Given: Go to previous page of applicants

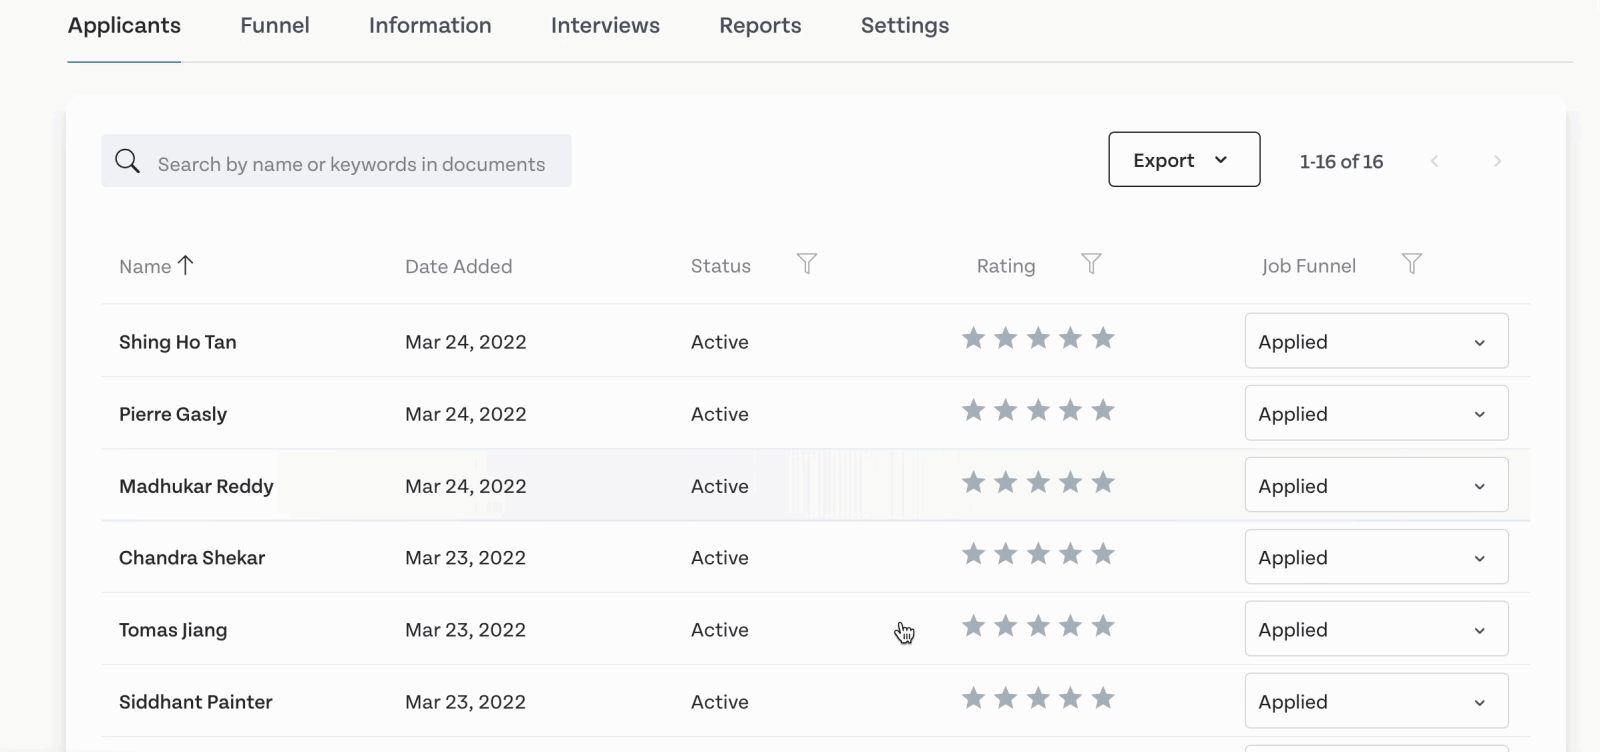Looking at the screenshot, I should point(1434,161).
